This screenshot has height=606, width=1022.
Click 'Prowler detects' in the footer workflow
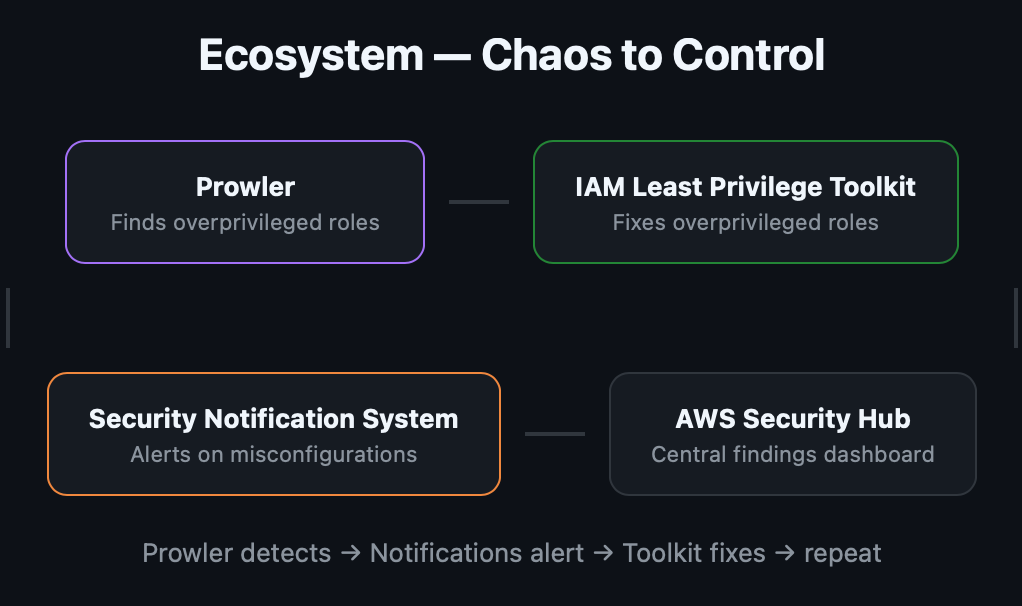(236, 553)
